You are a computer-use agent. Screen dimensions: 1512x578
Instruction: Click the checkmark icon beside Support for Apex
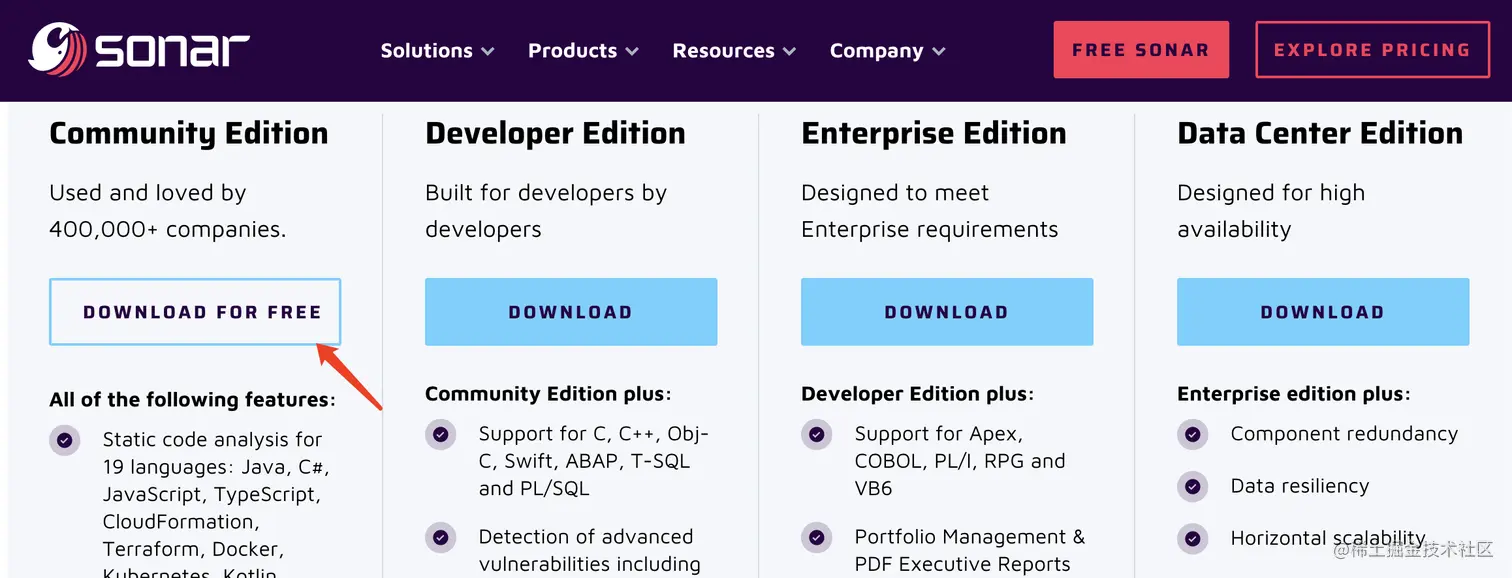817,434
